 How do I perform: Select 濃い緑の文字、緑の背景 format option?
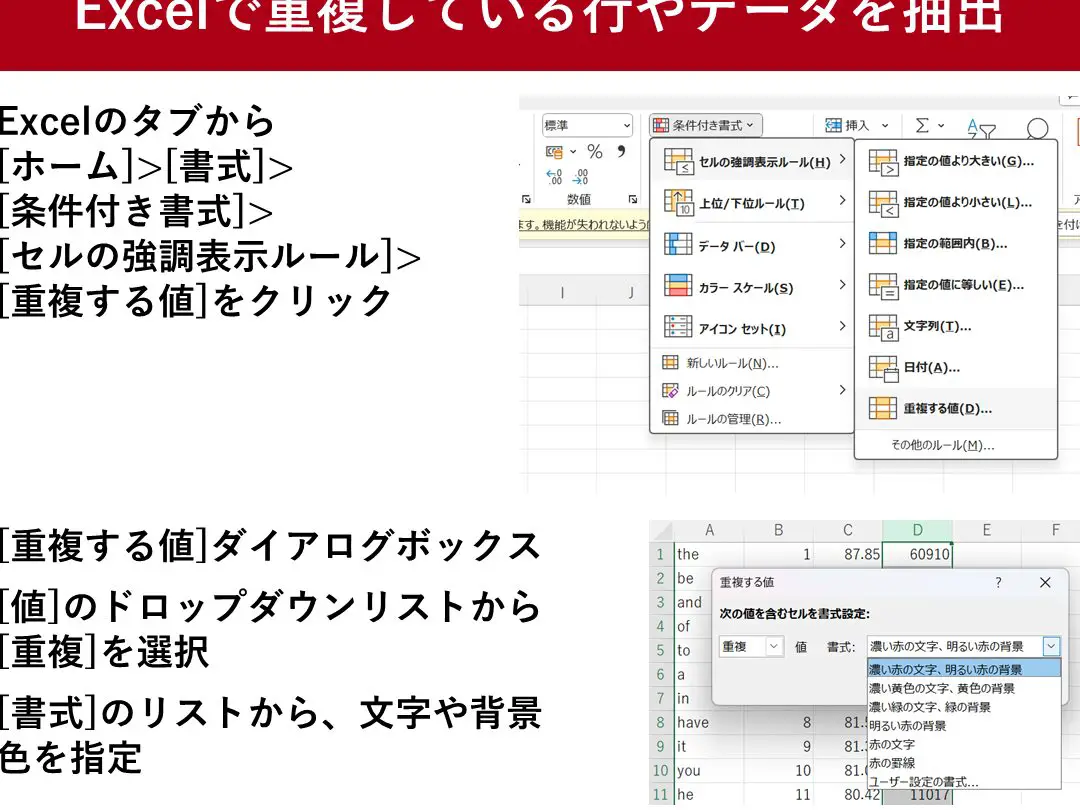click(930, 707)
